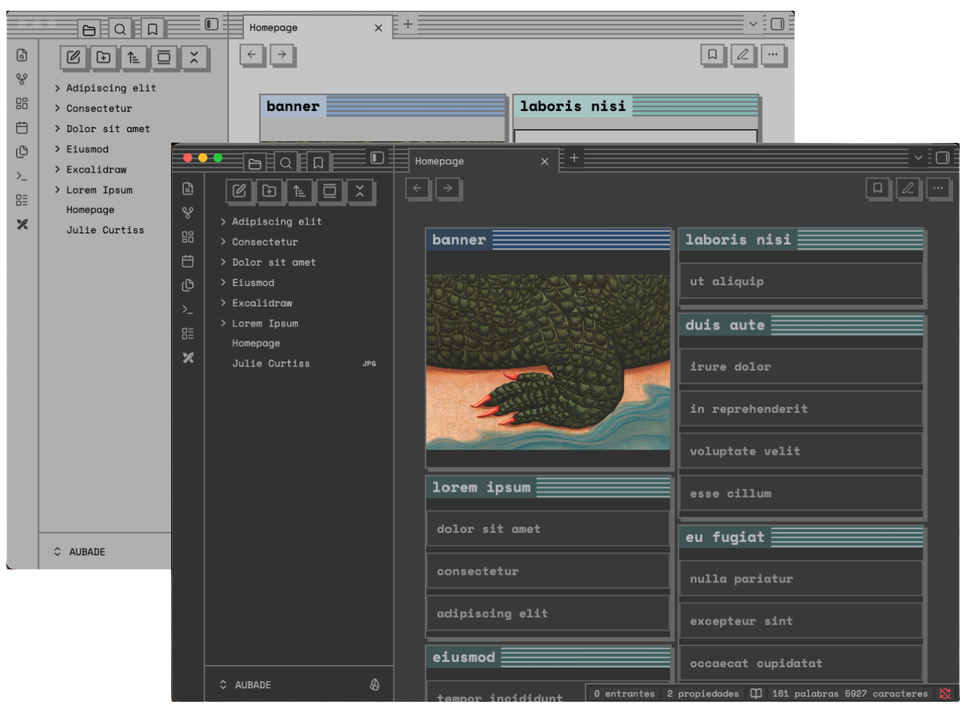The width and height of the screenshot is (972, 713).
Task: Open daily note calendar icon in dark window
Action: tap(188, 261)
